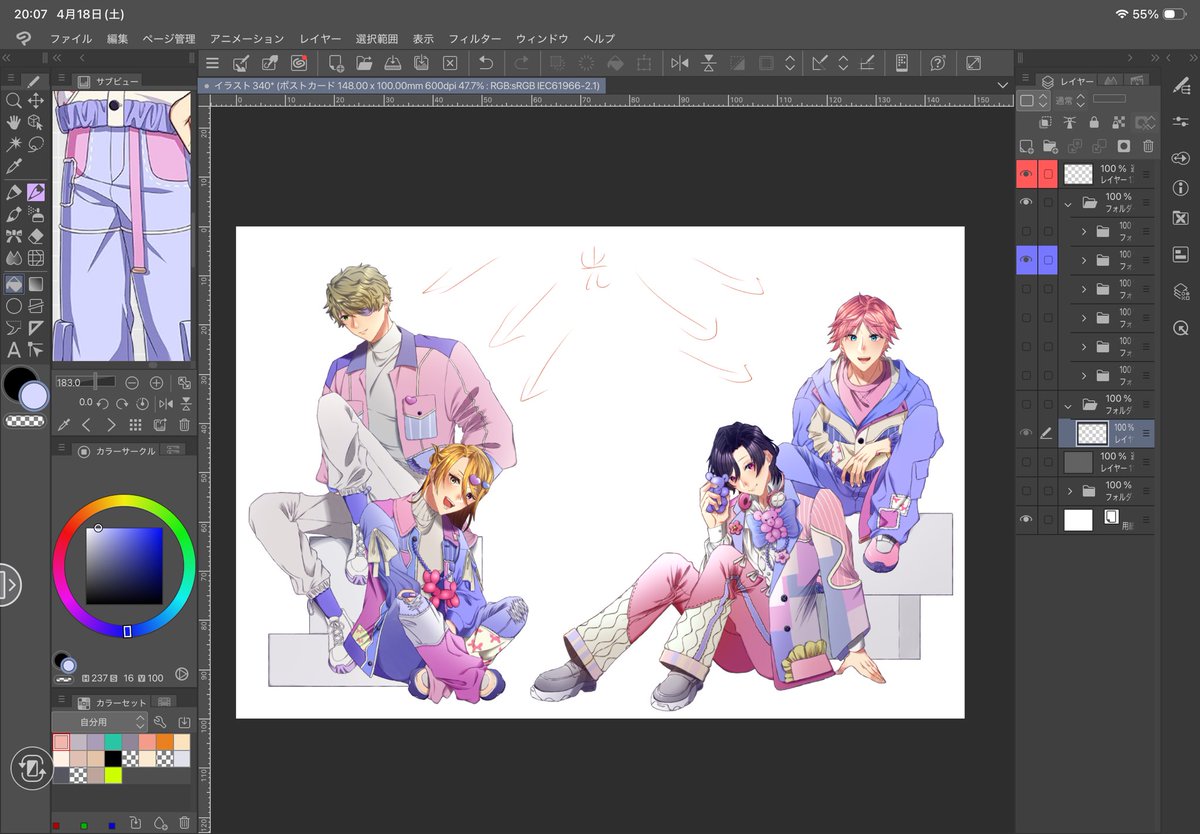Screen dimensions: 1200x834
Task: Select the Eraser tool
Action: (x=34, y=236)
